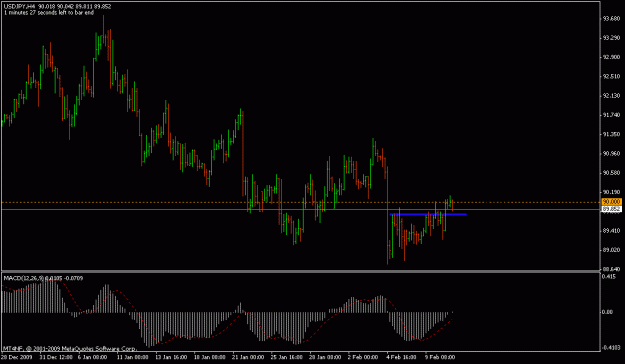Click the orange 90.000 price tag

point(611,202)
